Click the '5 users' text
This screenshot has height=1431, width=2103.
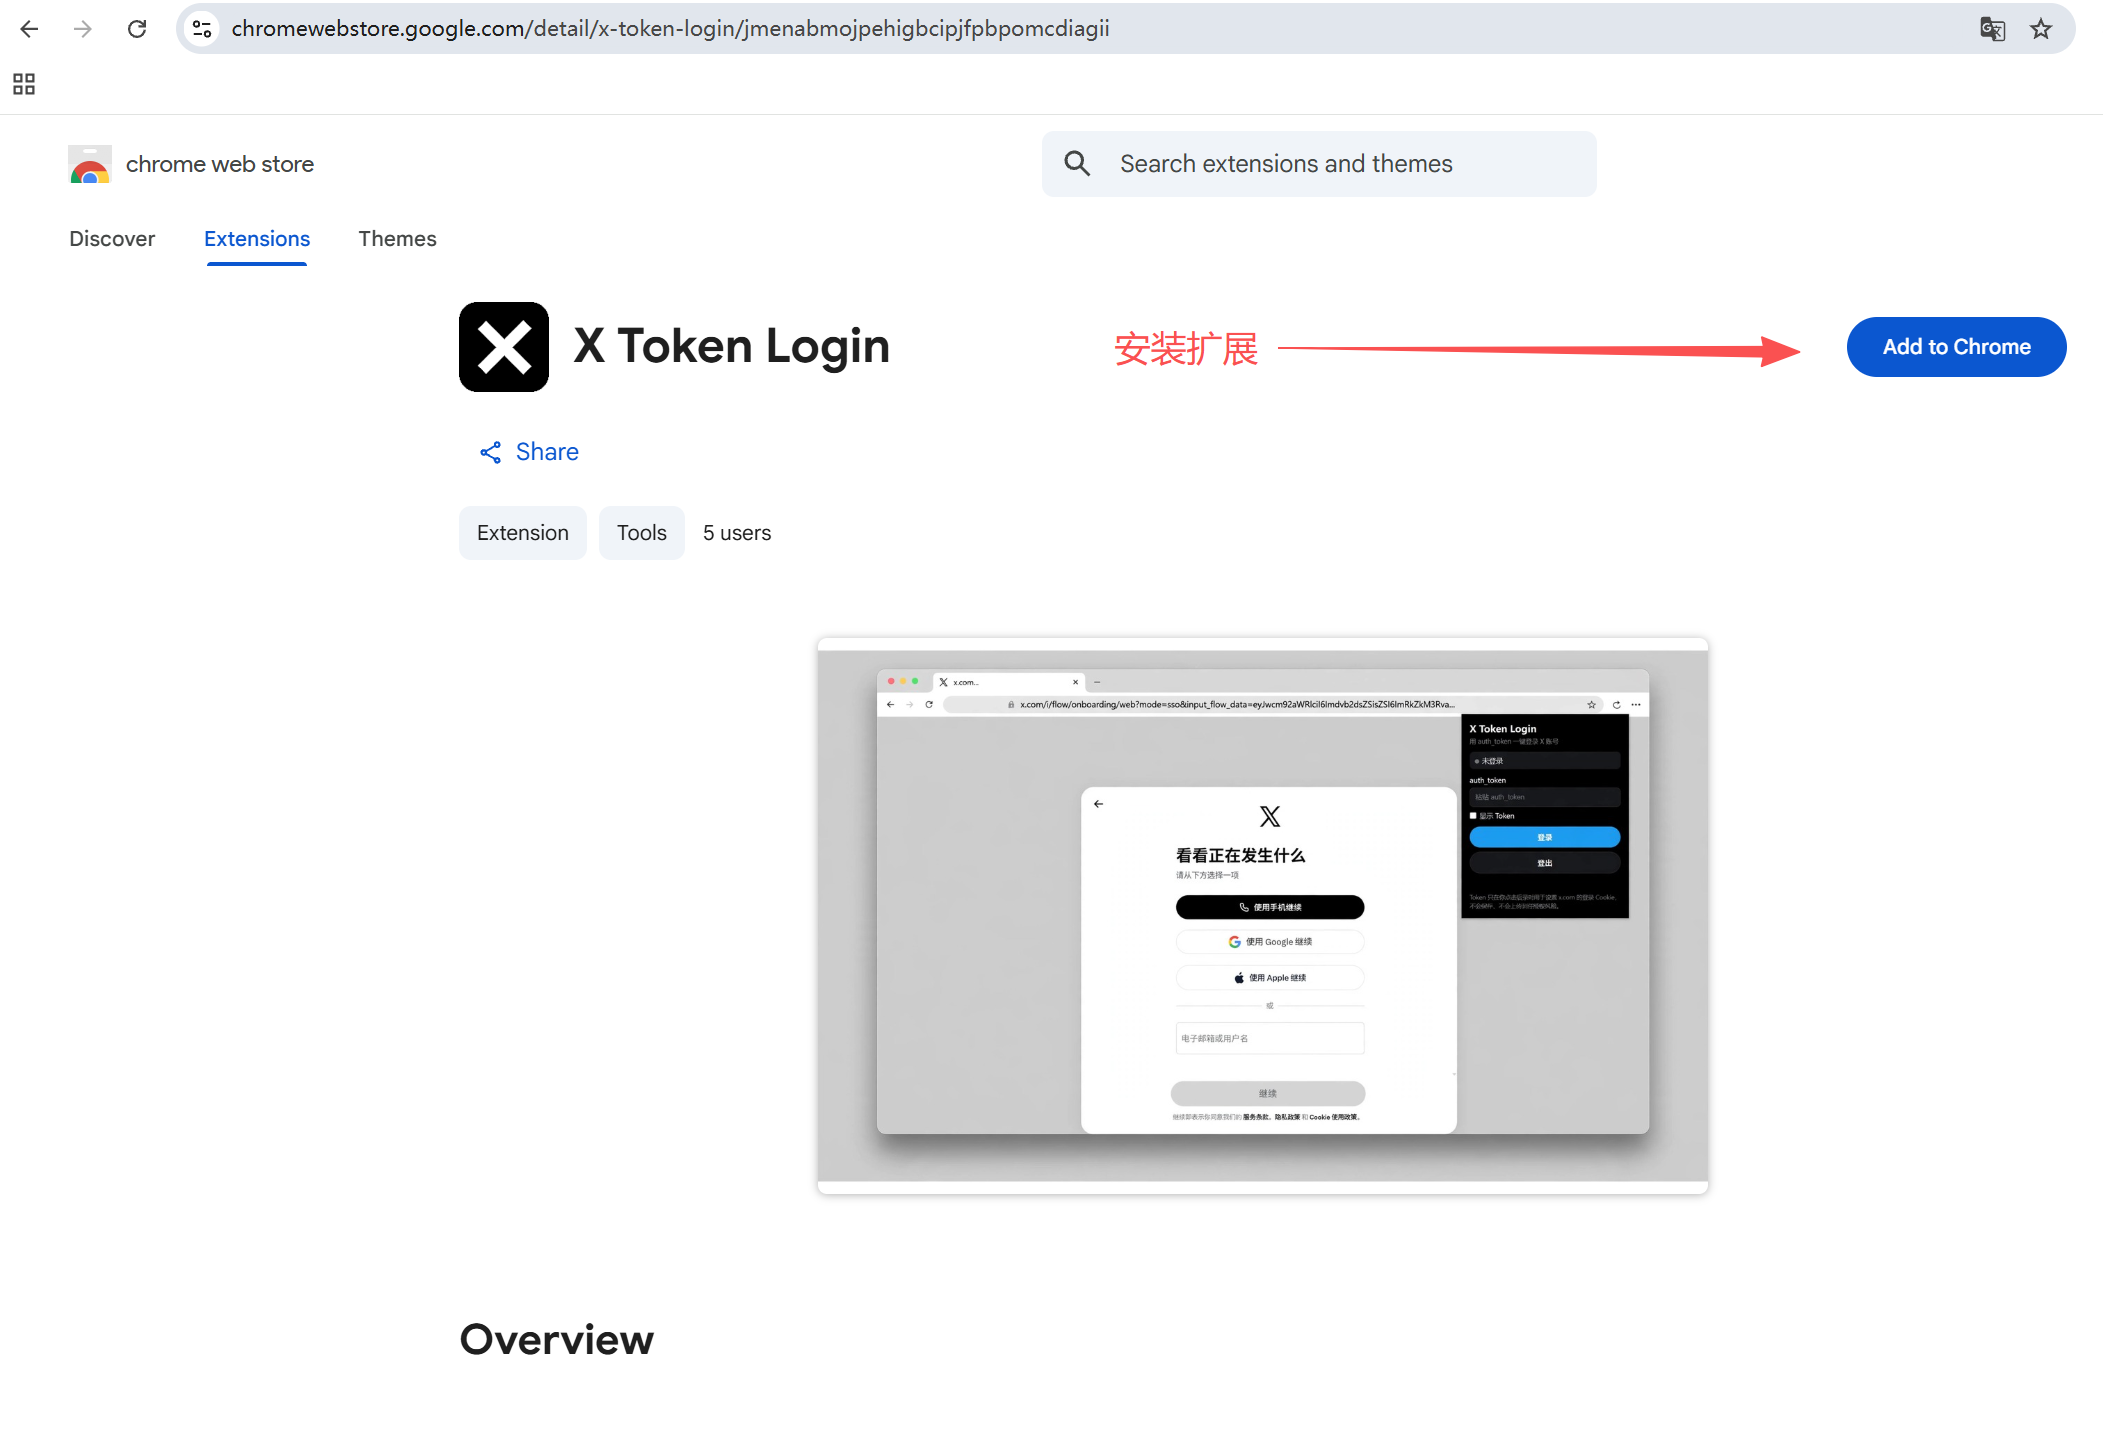coord(737,533)
